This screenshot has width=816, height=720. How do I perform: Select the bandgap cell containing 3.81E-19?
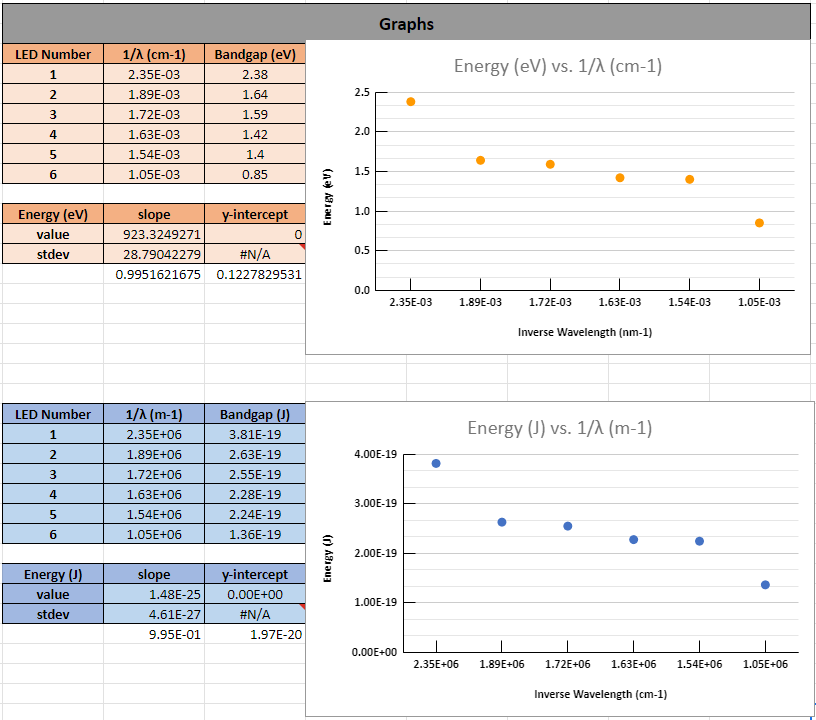coord(254,434)
